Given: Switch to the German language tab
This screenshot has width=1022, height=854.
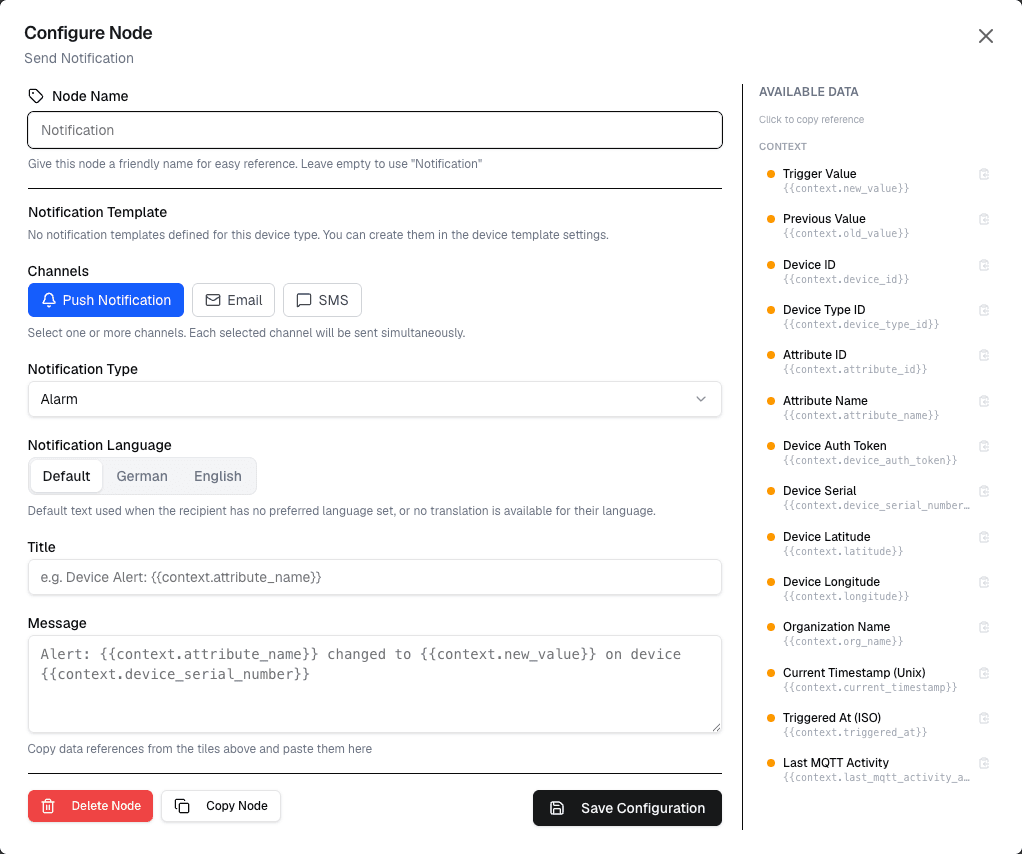Looking at the screenshot, I should (142, 476).
